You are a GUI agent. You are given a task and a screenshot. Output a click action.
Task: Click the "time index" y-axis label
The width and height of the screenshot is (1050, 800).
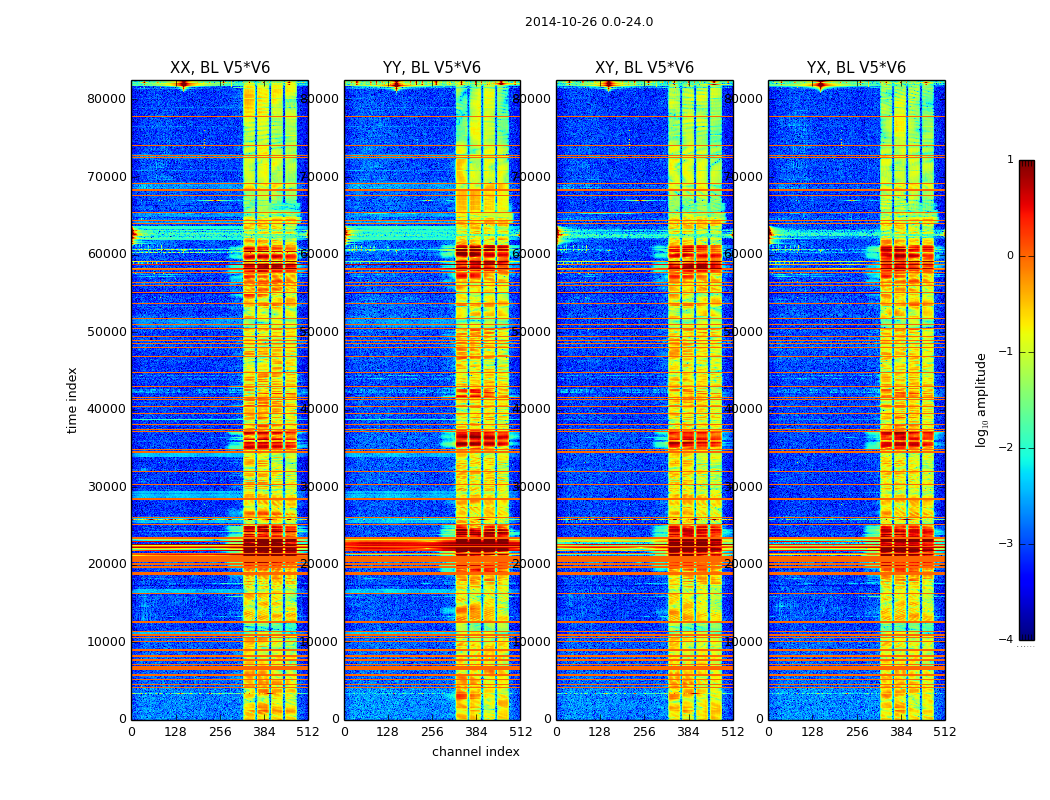click(x=72, y=400)
